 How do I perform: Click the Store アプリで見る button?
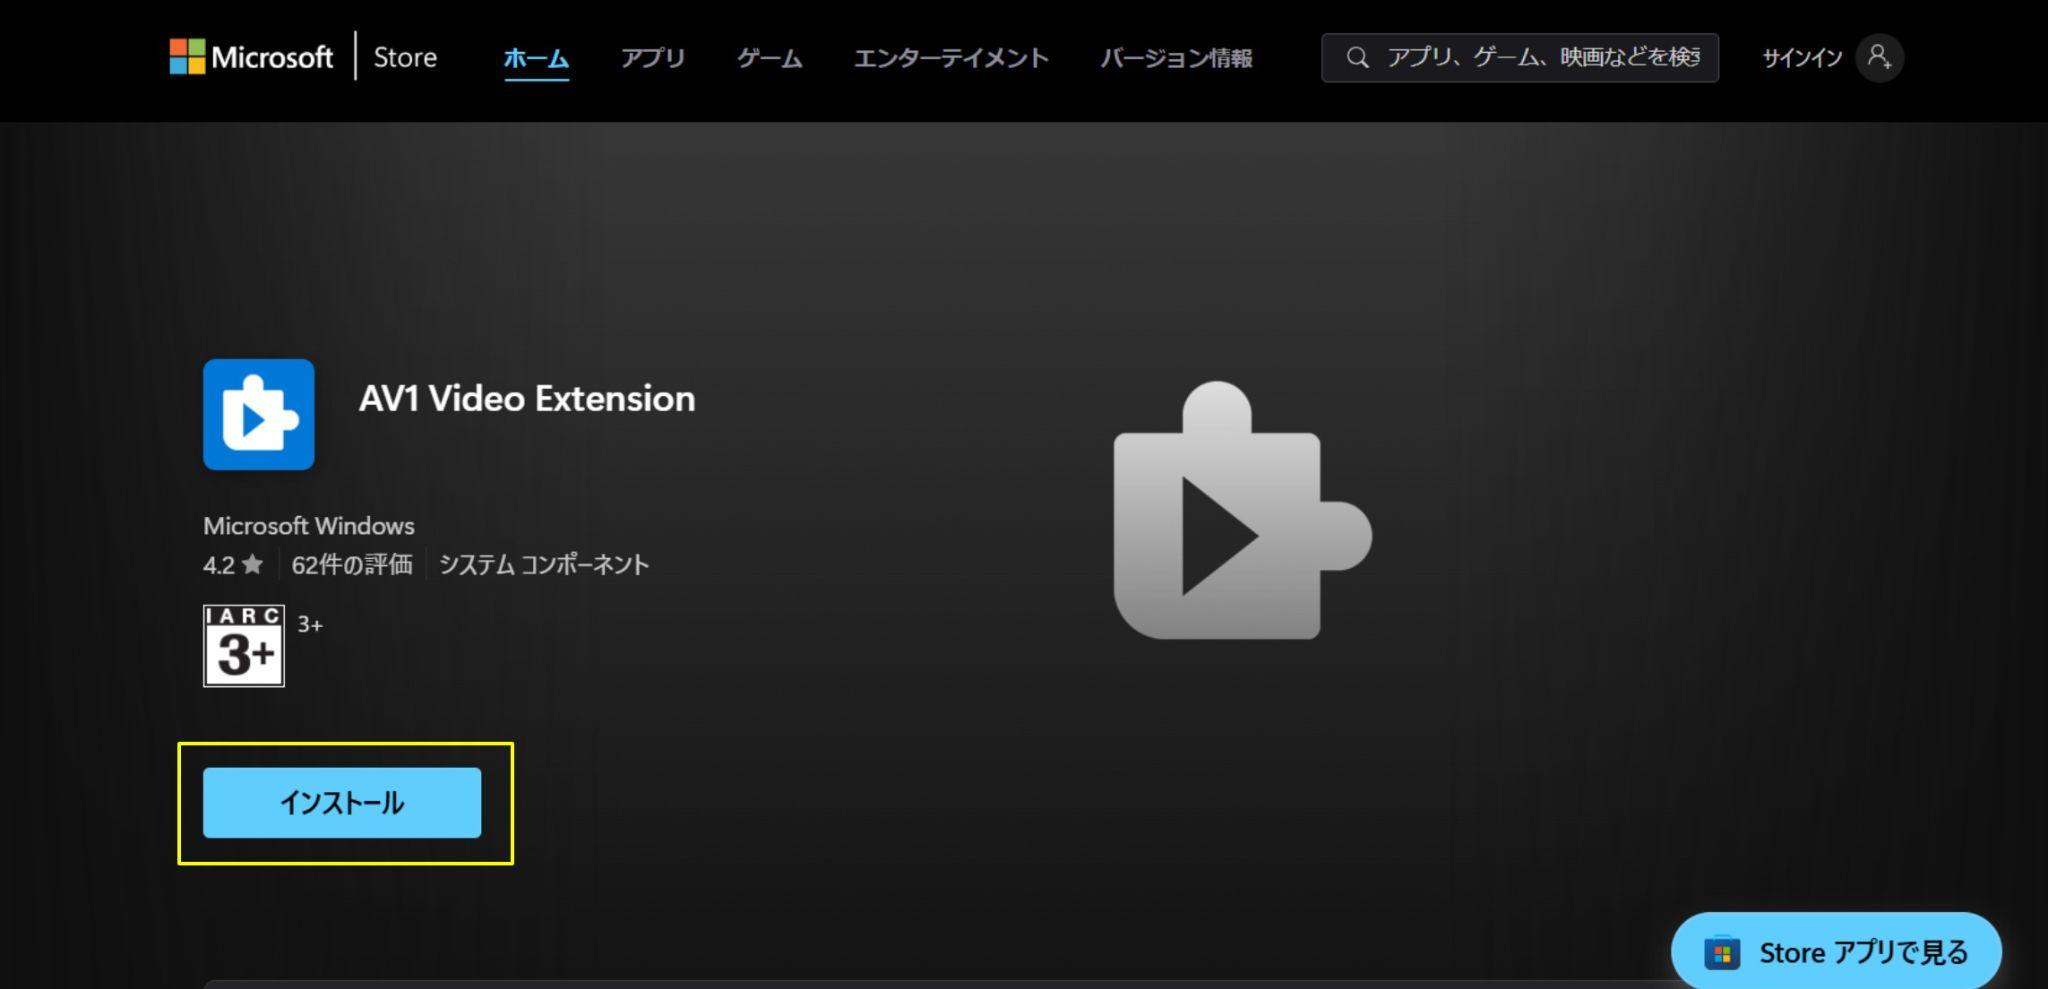tap(1836, 952)
